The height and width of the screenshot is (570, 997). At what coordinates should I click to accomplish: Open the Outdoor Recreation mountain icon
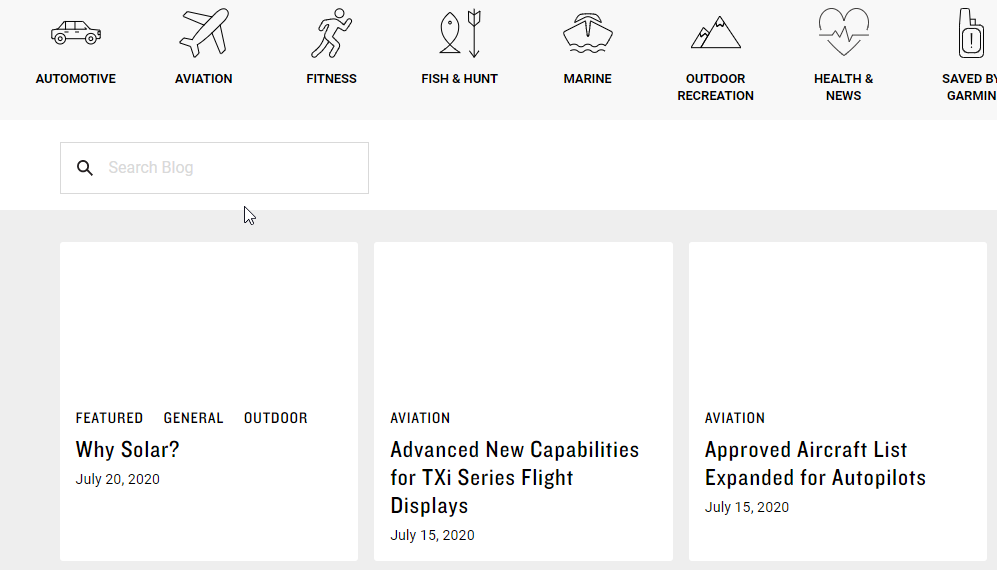[x=716, y=33]
